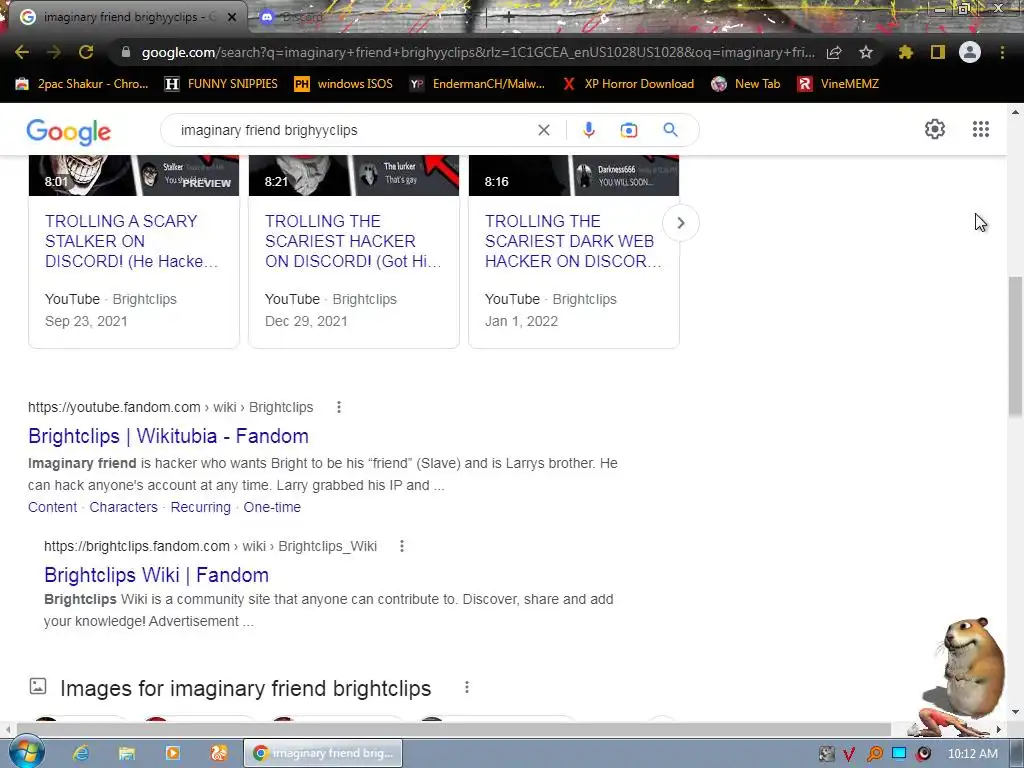The image size is (1024, 768).
Task: Open the FUNNY SNIPPIES bookmark
Action: click(x=221, y=84)
